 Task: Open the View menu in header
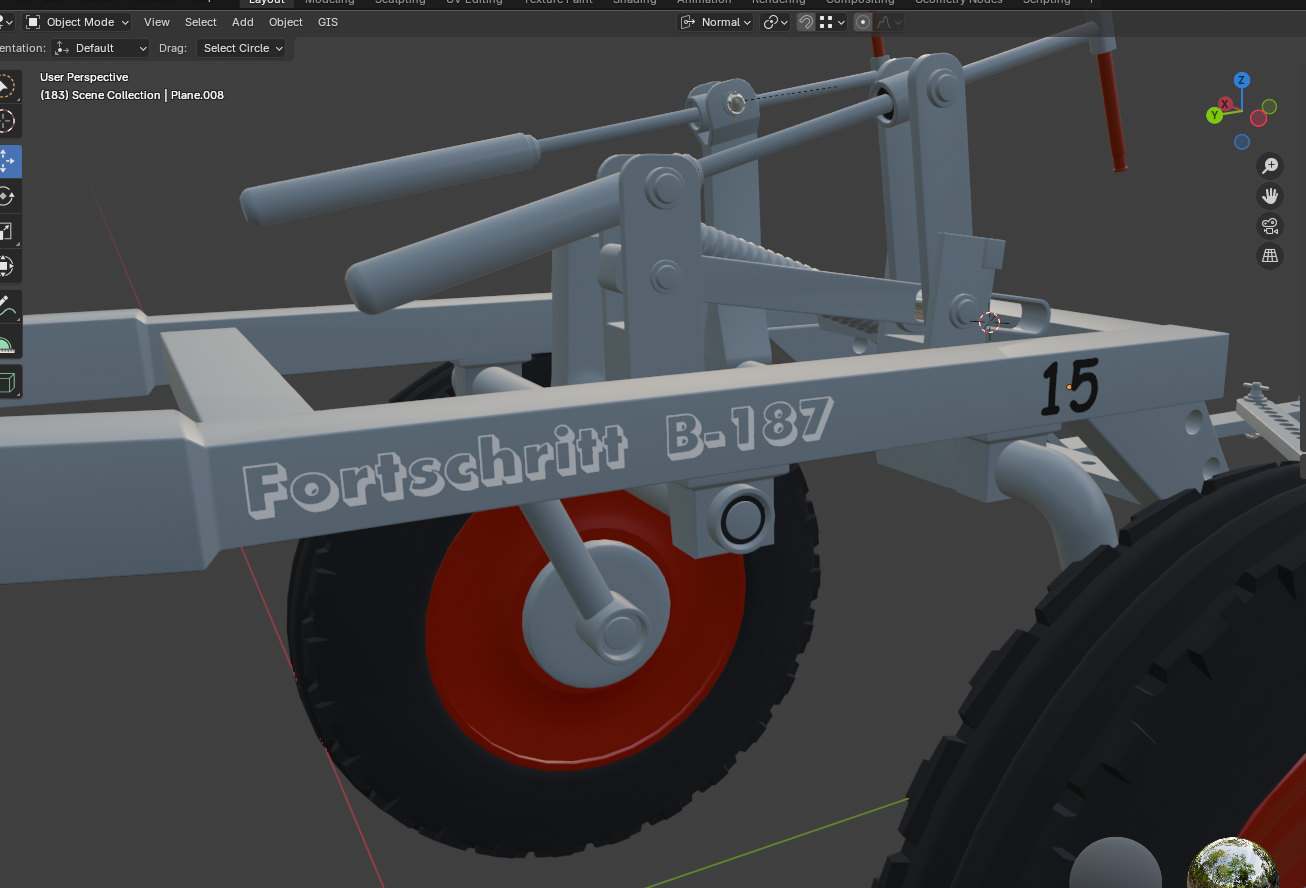(x=157, y=22)
